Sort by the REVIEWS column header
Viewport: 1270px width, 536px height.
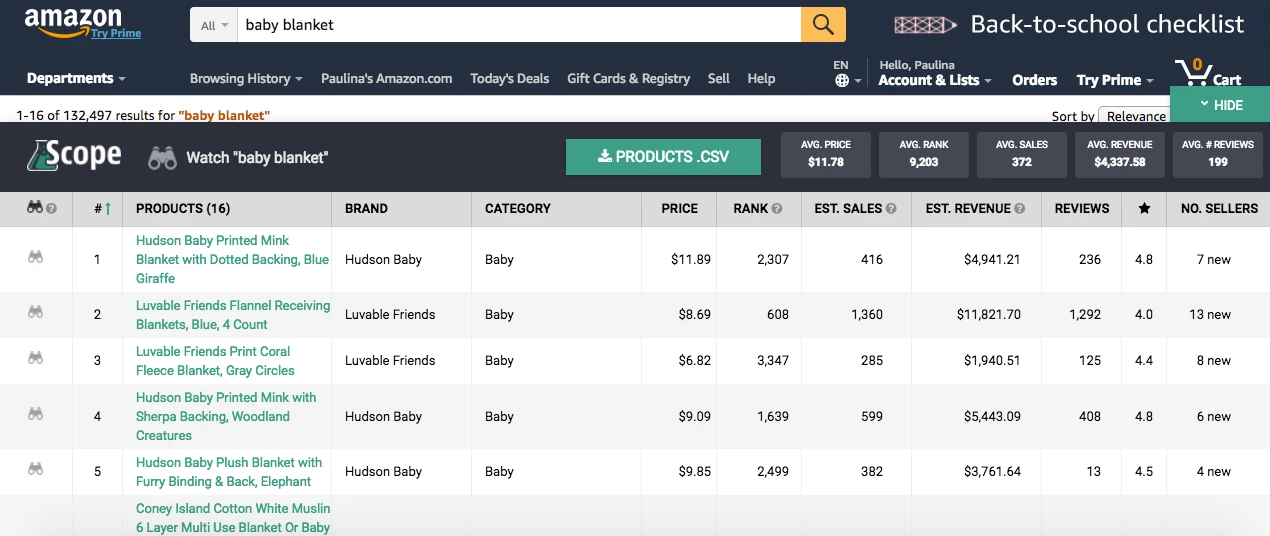pos(1081,208)
